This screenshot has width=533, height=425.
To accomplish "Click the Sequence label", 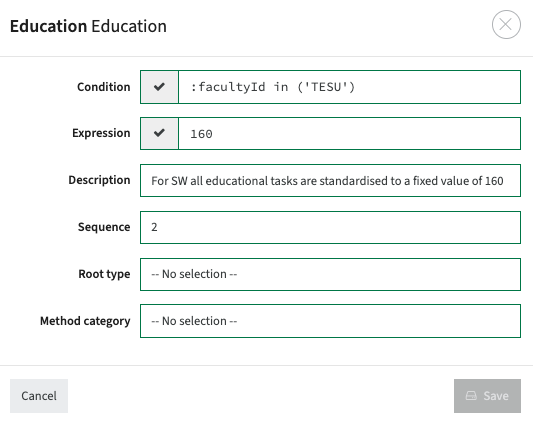I will coord(104,227).
